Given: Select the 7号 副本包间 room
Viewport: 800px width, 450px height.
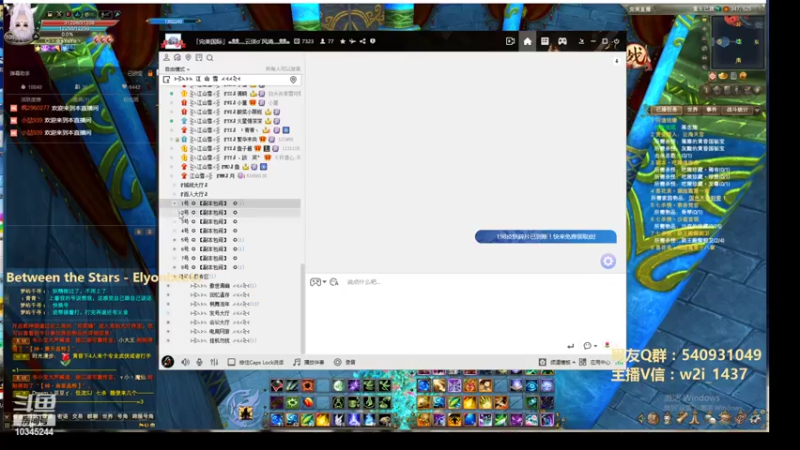Looking at the screenshot, I should (232, 258).
